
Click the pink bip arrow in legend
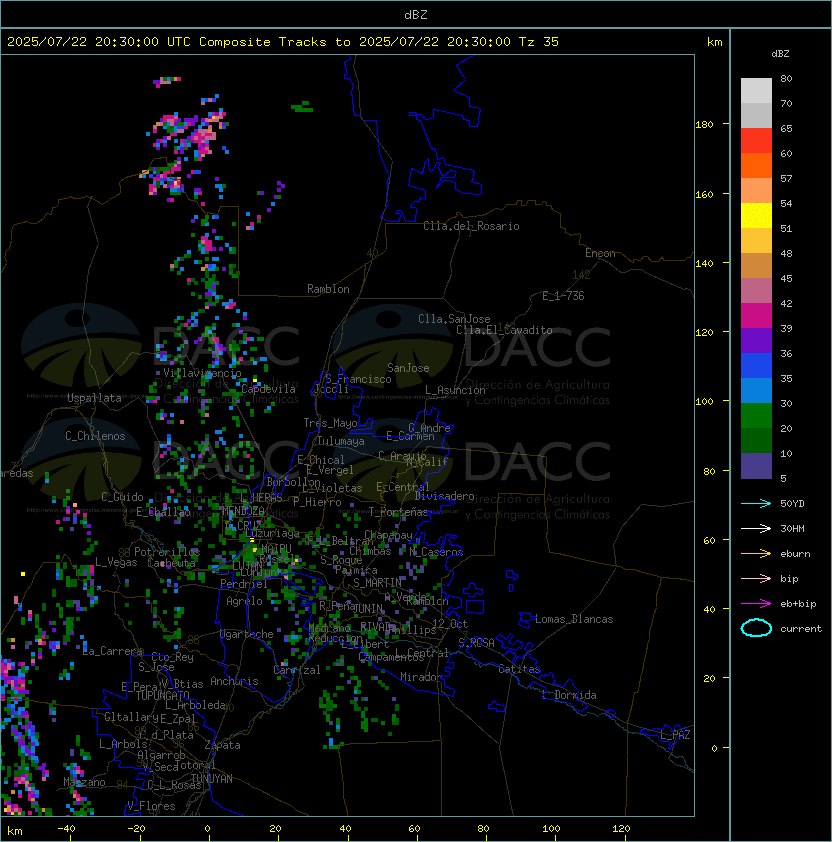[756, 579]
